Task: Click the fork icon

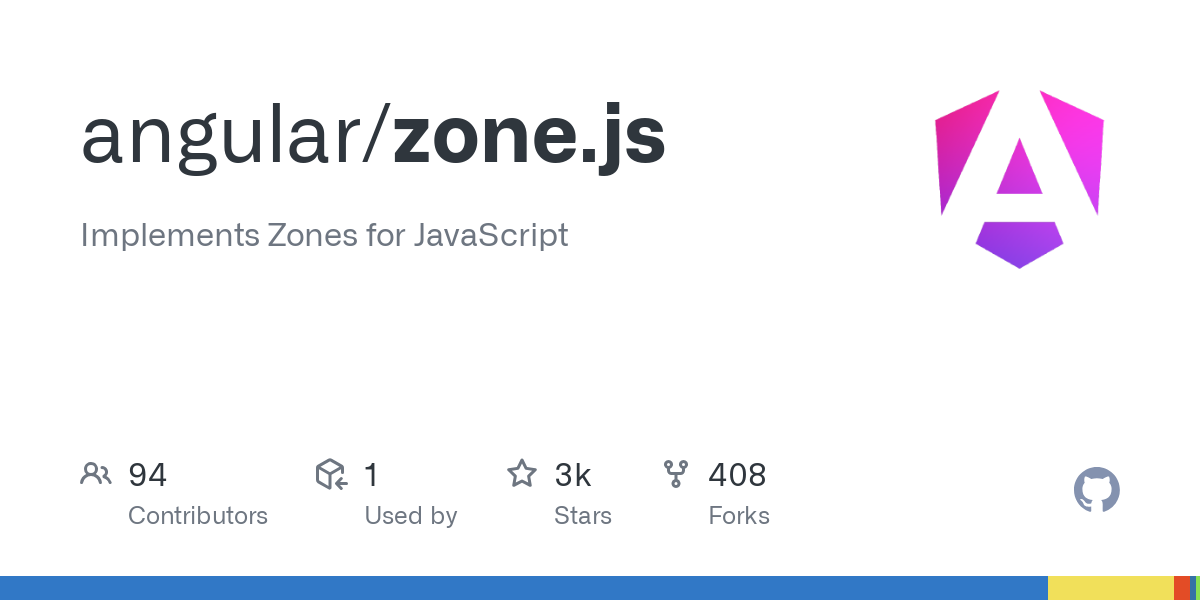Action: click(x=676, y=474)
